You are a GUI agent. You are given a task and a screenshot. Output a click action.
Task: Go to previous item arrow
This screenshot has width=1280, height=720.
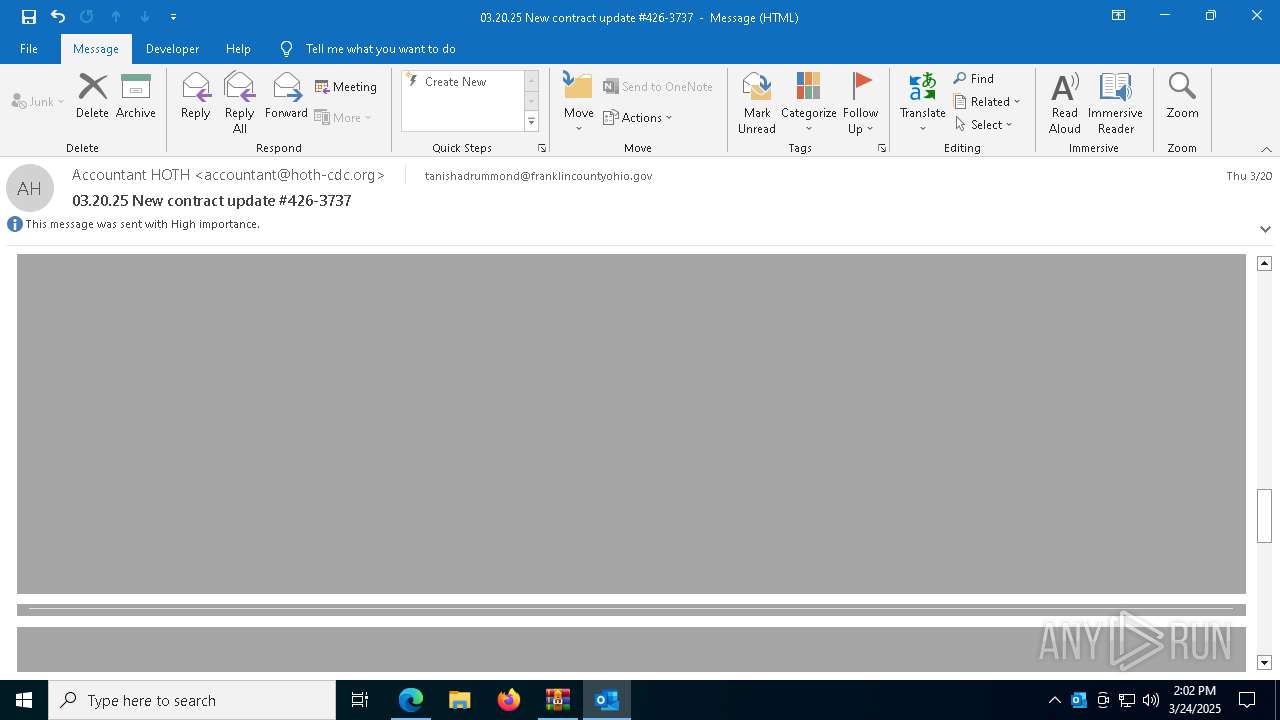(x=116, y=17)
